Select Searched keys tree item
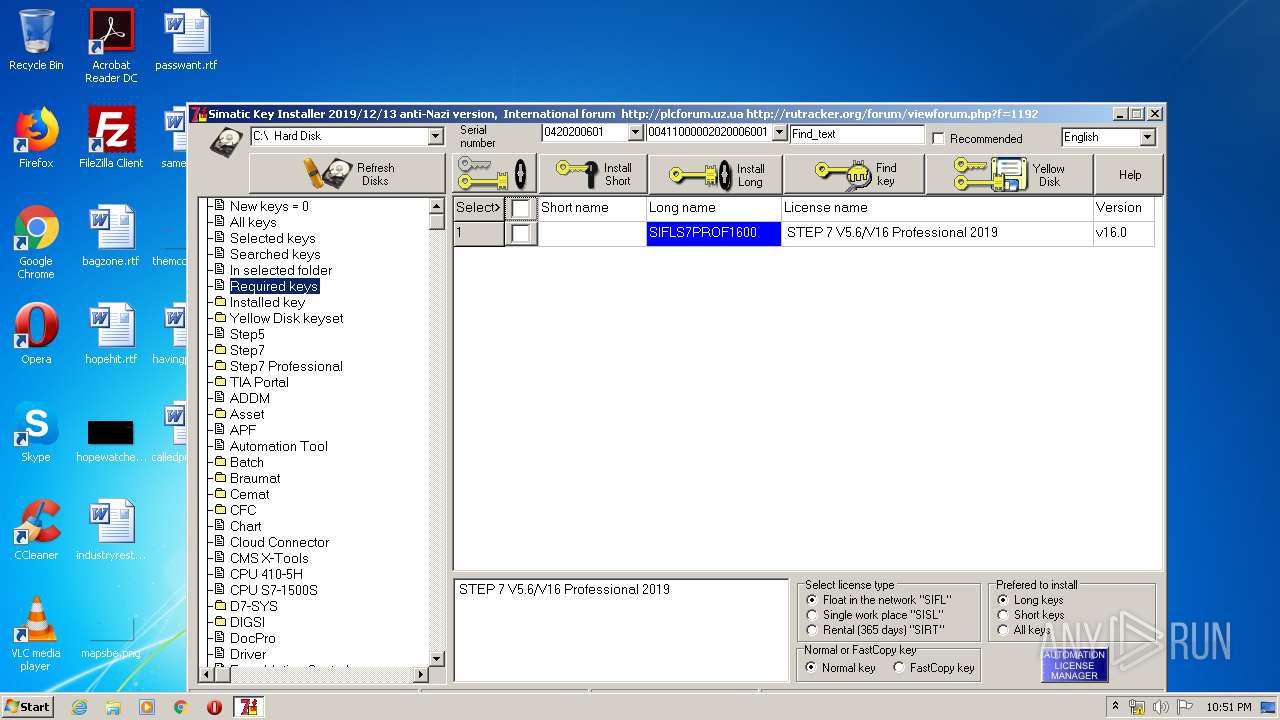 (x=275, y=254)
